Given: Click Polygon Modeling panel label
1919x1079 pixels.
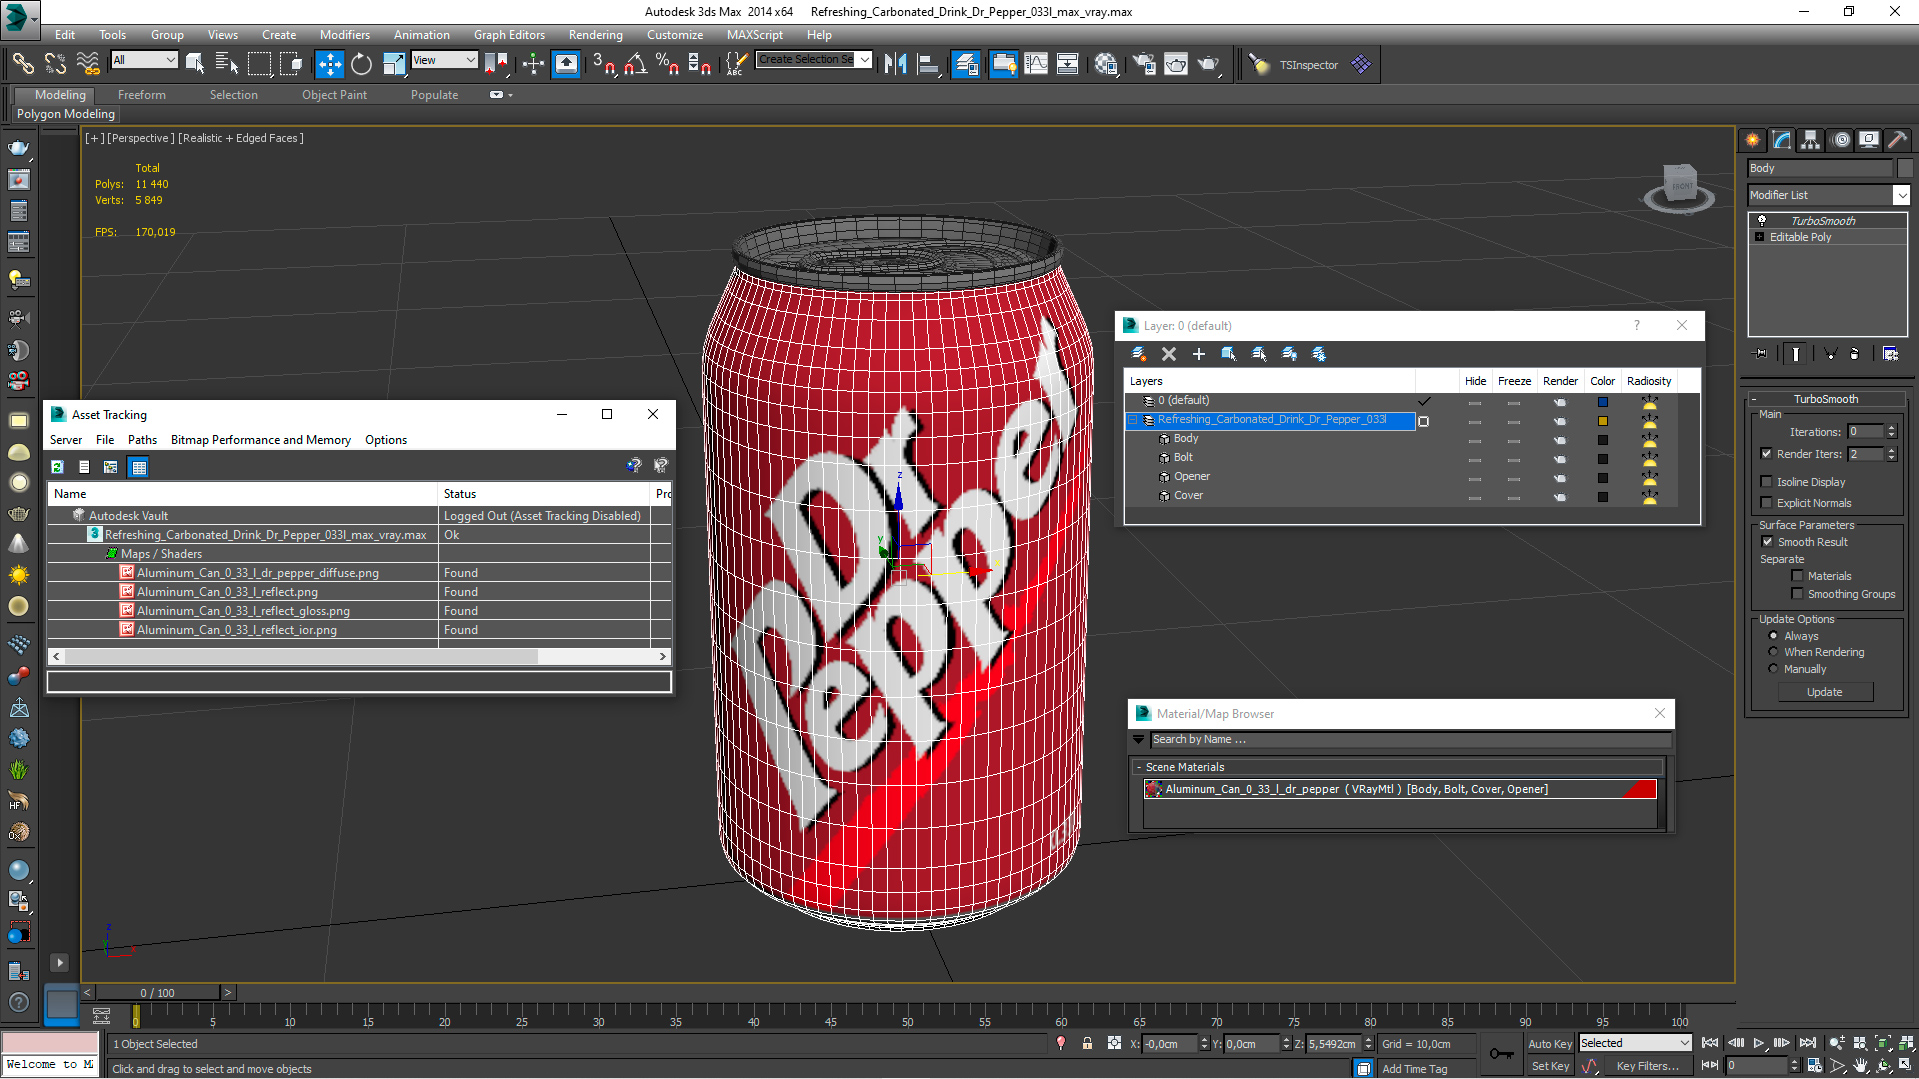Looking at the screenshot, I should click(65, 114).
